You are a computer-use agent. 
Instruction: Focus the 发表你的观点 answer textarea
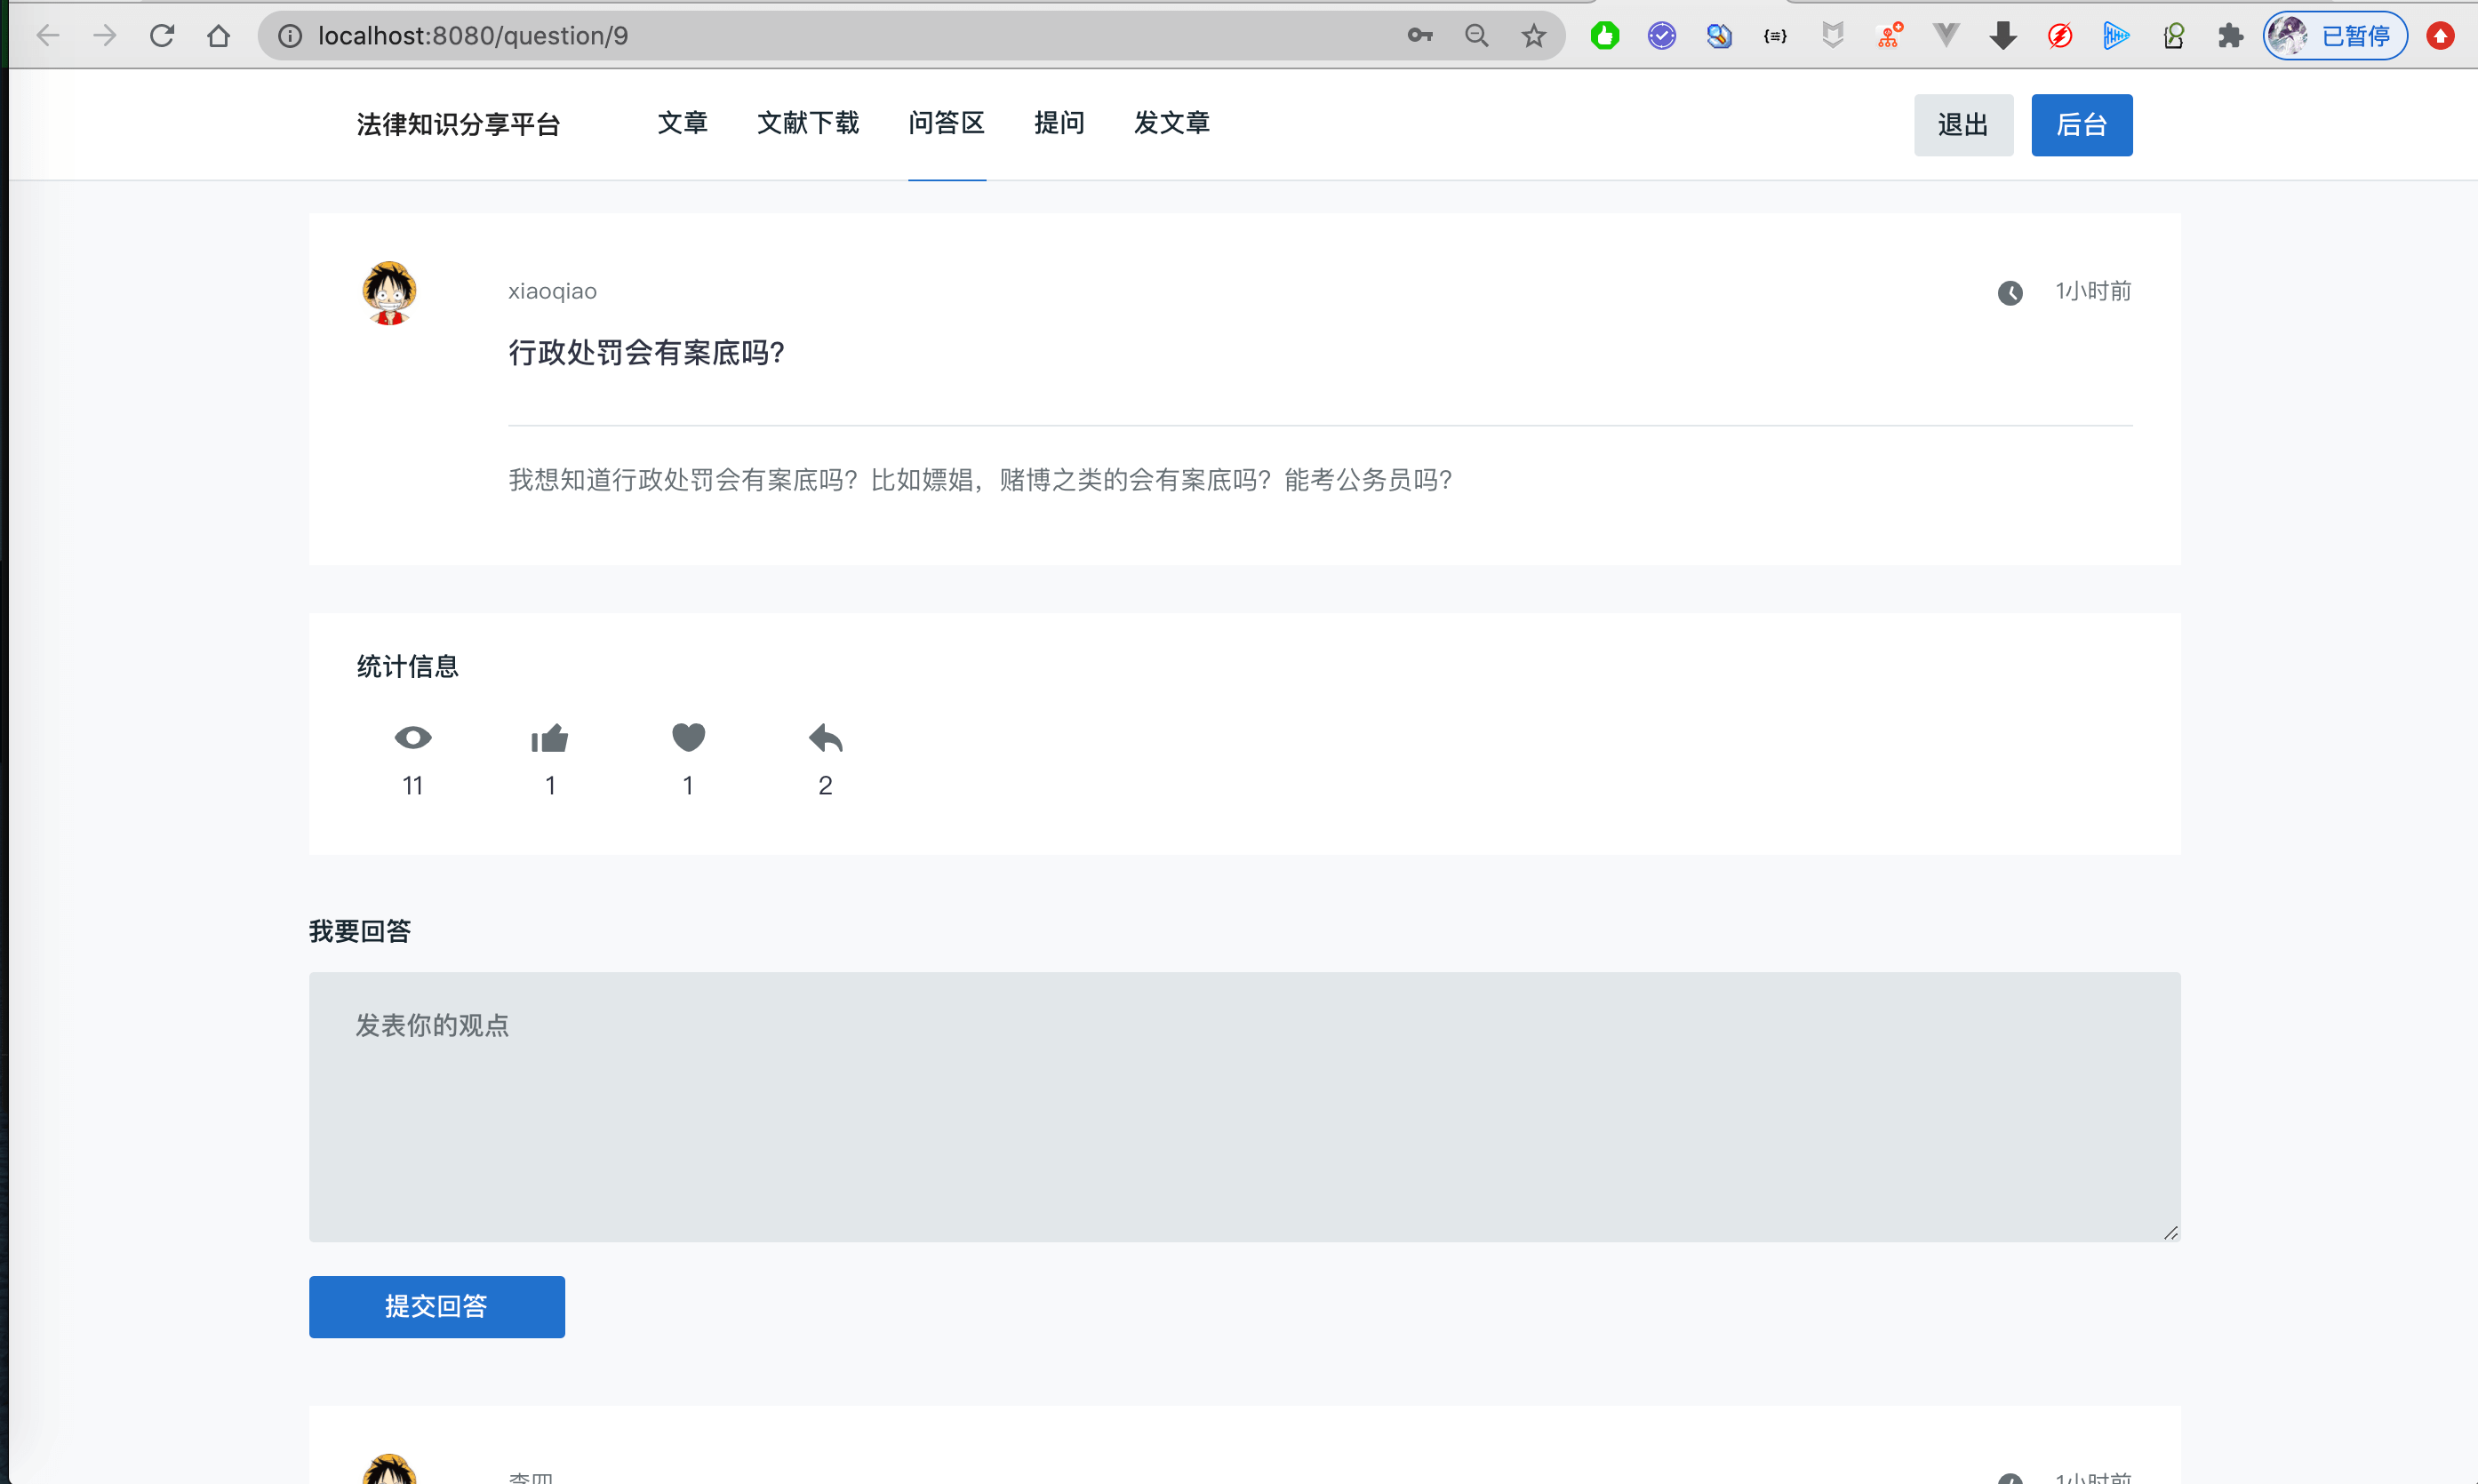[1244, 1106]
